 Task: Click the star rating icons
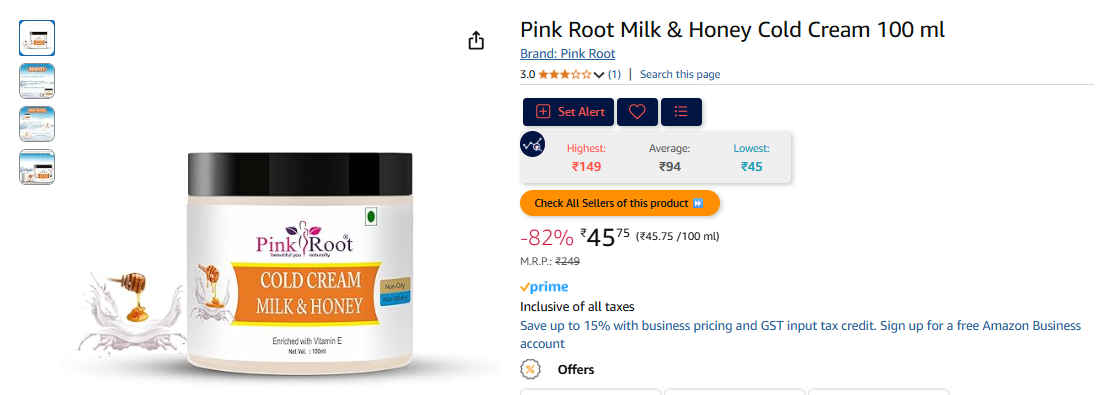click(565, 74)
